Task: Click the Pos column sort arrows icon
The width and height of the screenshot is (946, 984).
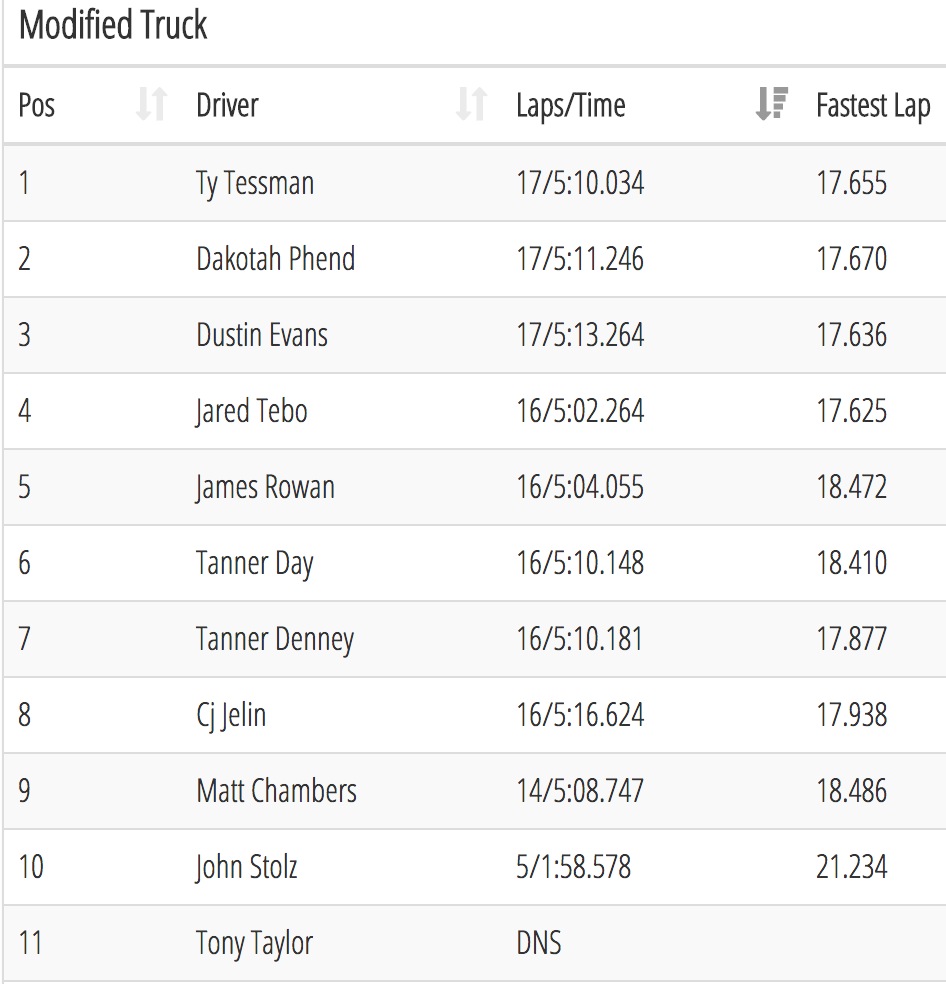Action: coord(151,104)
